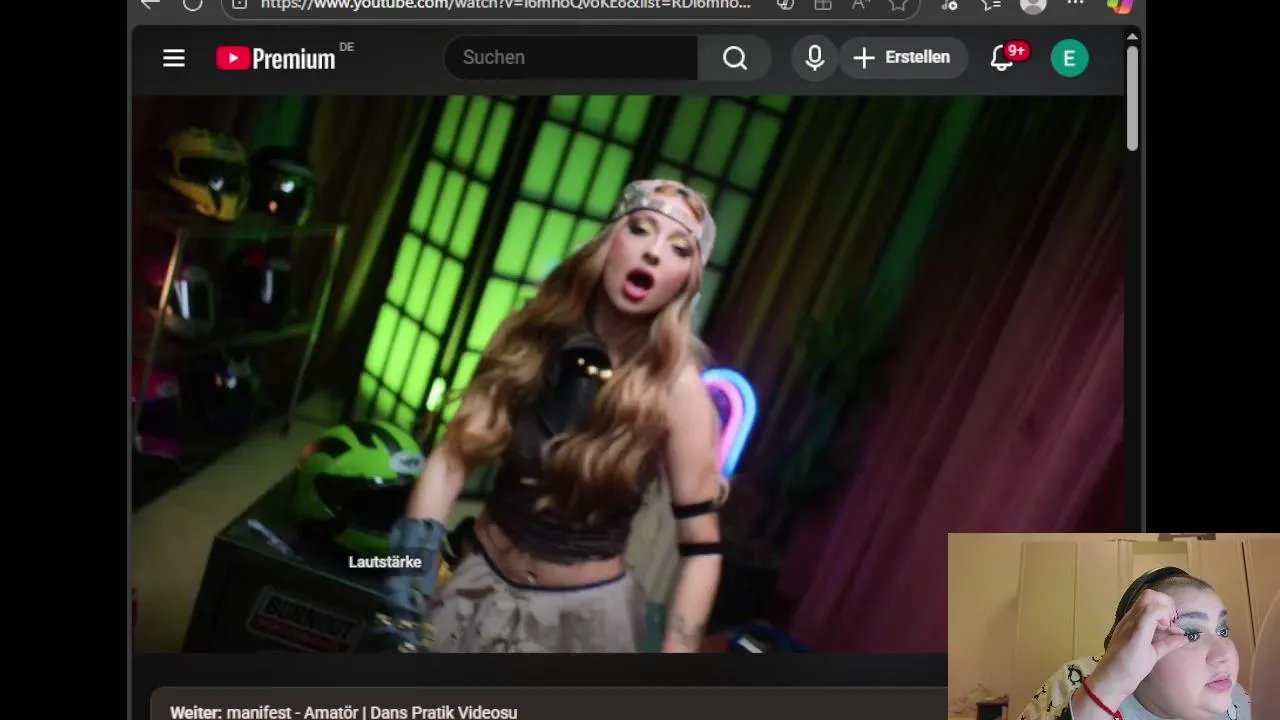
Task: Start voice search with microphone icon
Action: pyautogui.click(x=815, y=58)
